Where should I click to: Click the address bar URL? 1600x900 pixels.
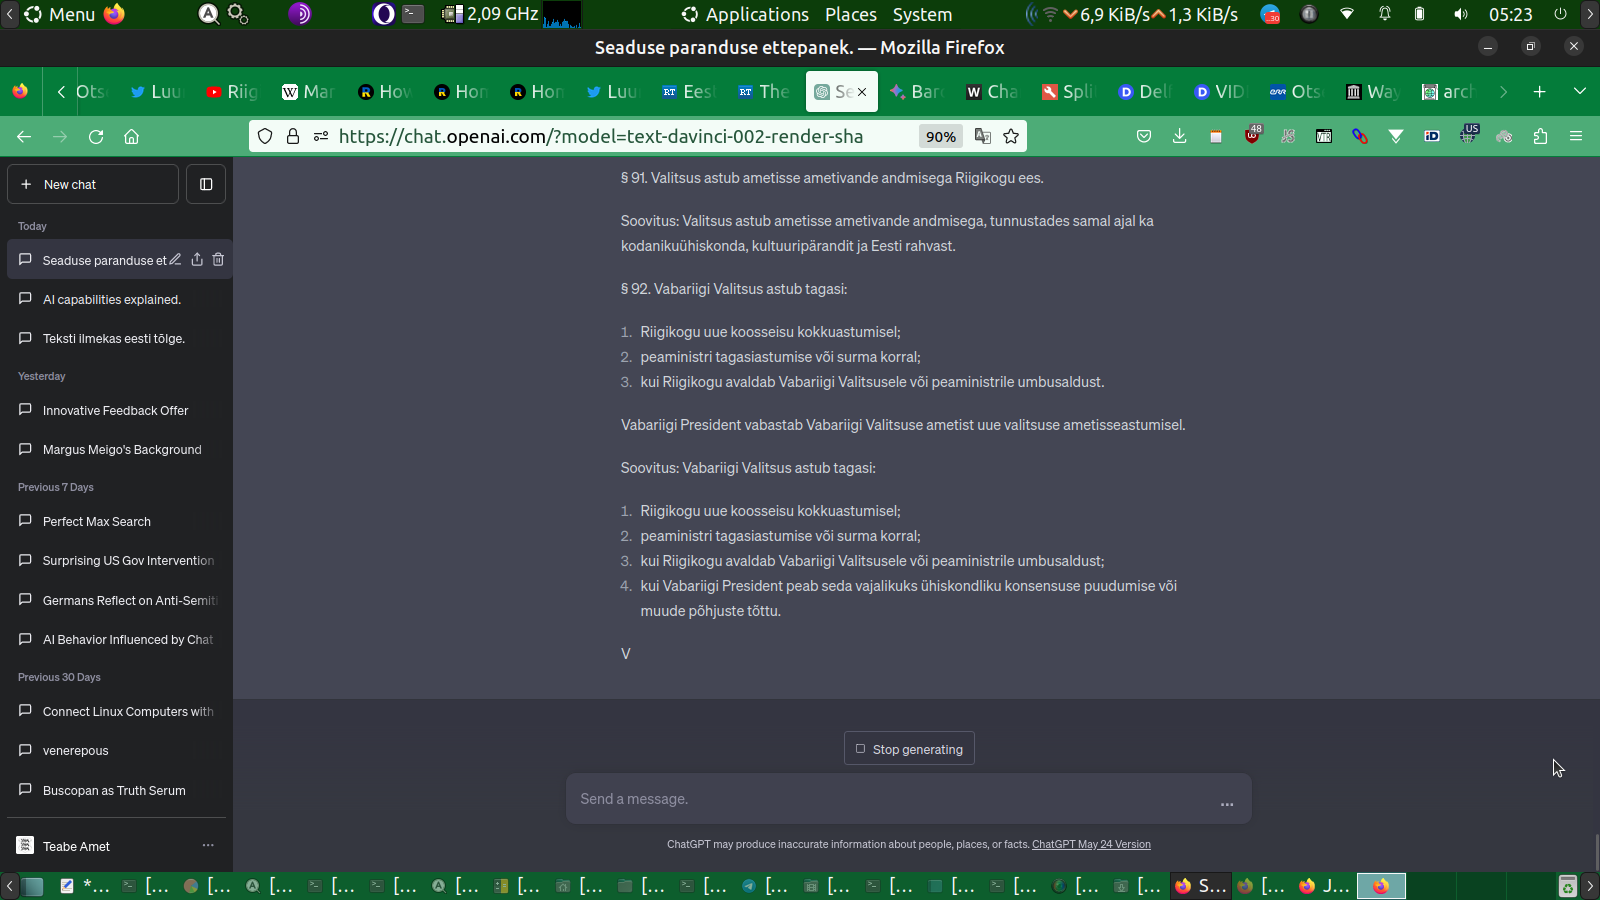(600, 136)
